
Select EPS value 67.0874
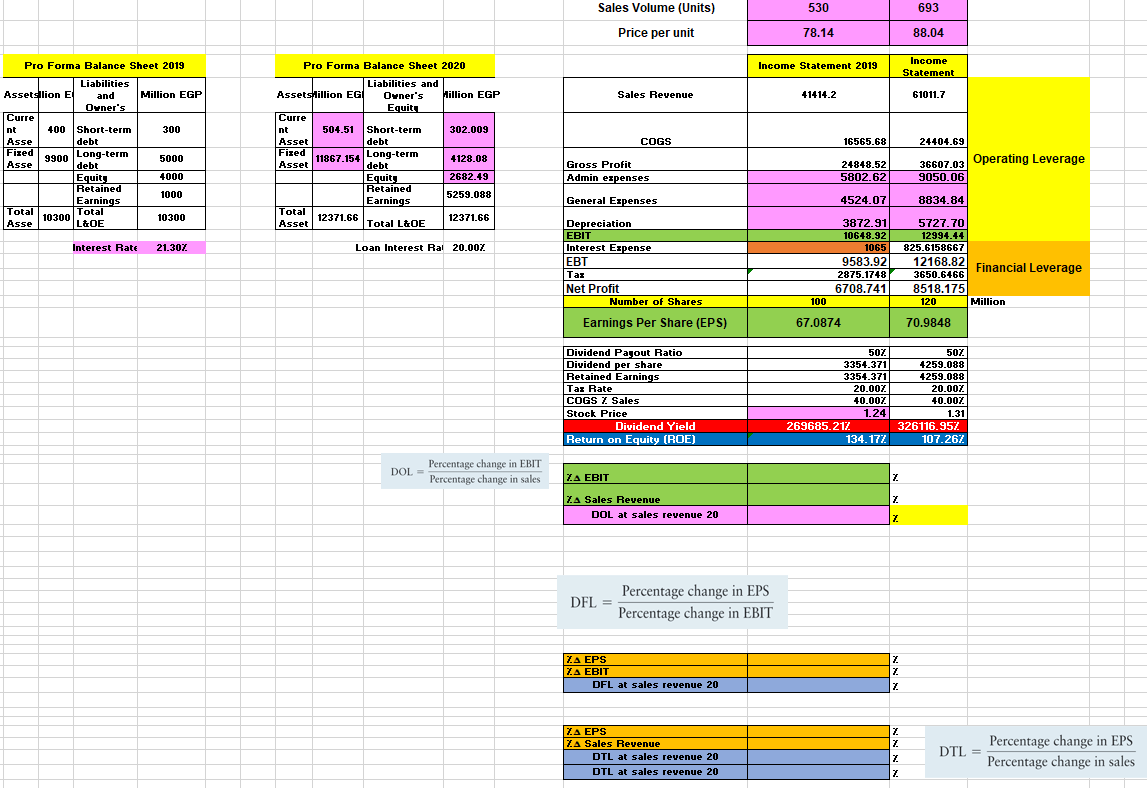[x=819, y=323]
